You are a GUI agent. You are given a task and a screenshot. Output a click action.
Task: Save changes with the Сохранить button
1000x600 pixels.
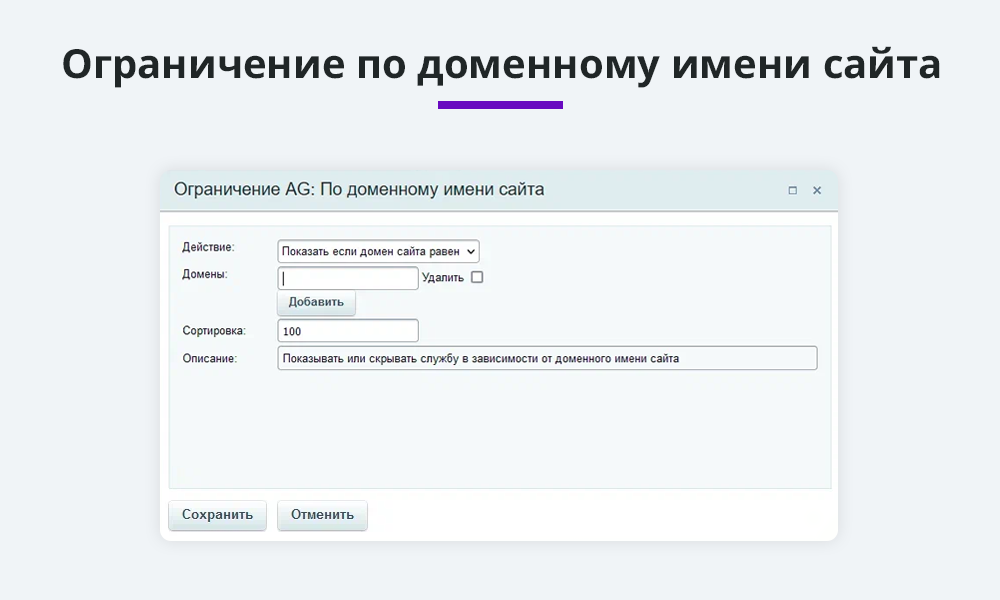point(217,515)
